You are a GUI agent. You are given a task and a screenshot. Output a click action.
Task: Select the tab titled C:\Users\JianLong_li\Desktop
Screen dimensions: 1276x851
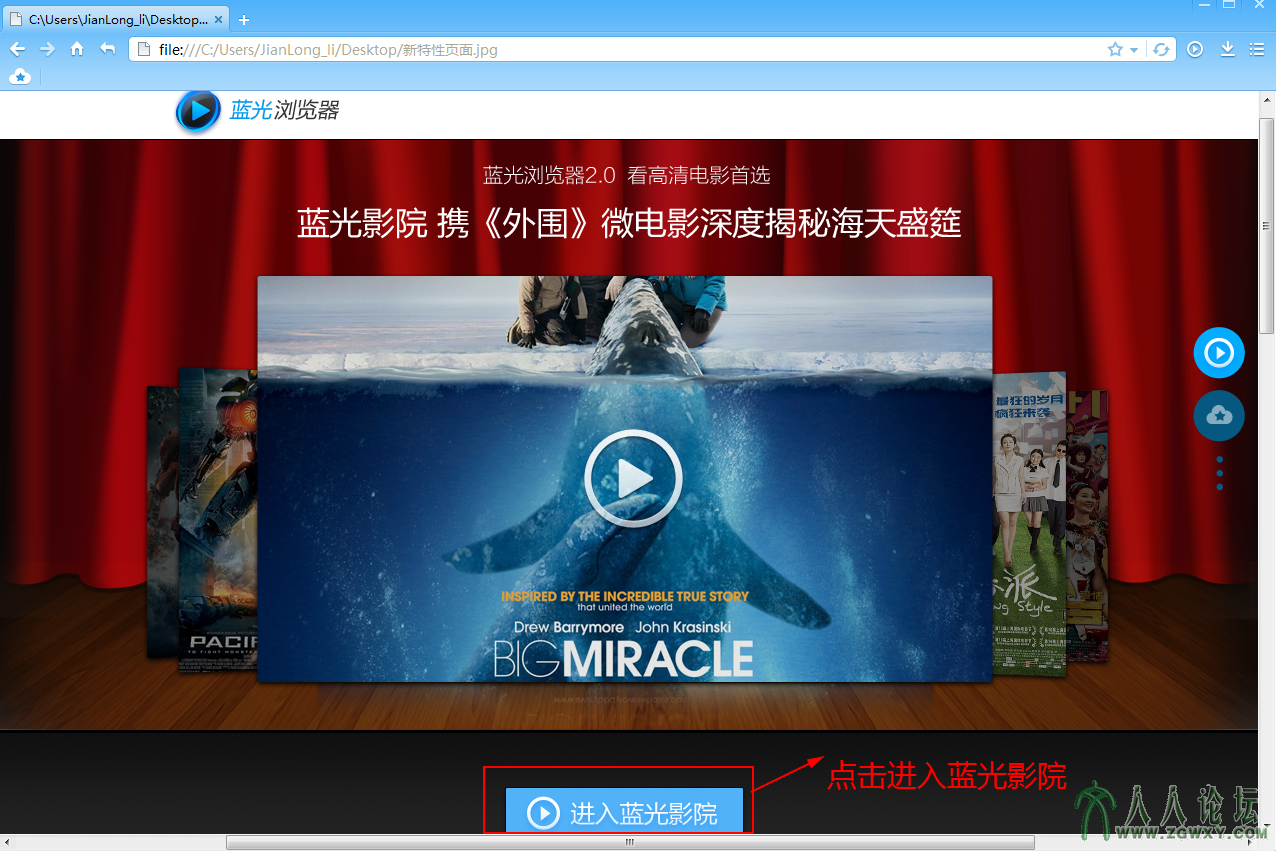110,17
